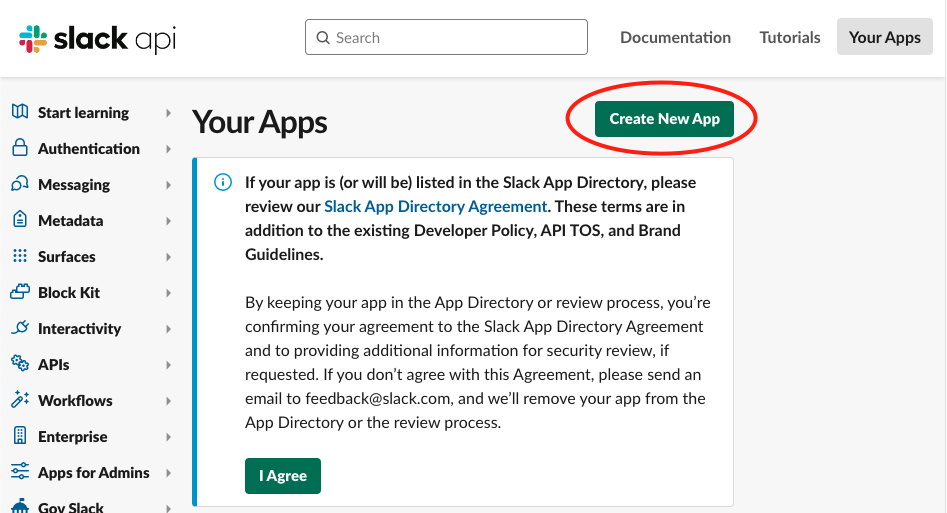Click the search magnifier icon
Image resolution: width=947 pixels, height=513 pixels.
point(323,37)
